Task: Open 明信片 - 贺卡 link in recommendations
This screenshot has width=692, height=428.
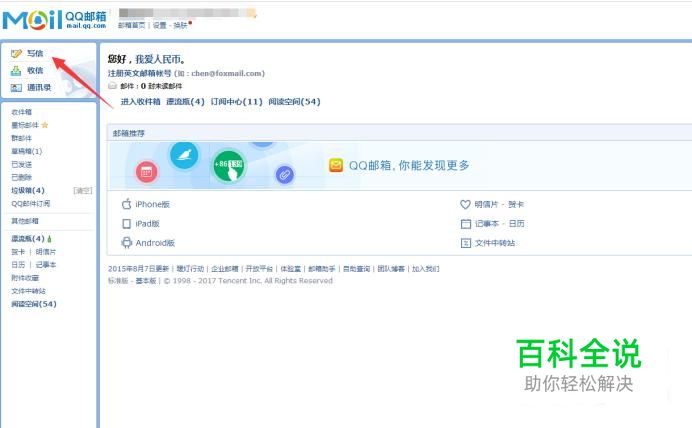Action: tap(499, 204)
